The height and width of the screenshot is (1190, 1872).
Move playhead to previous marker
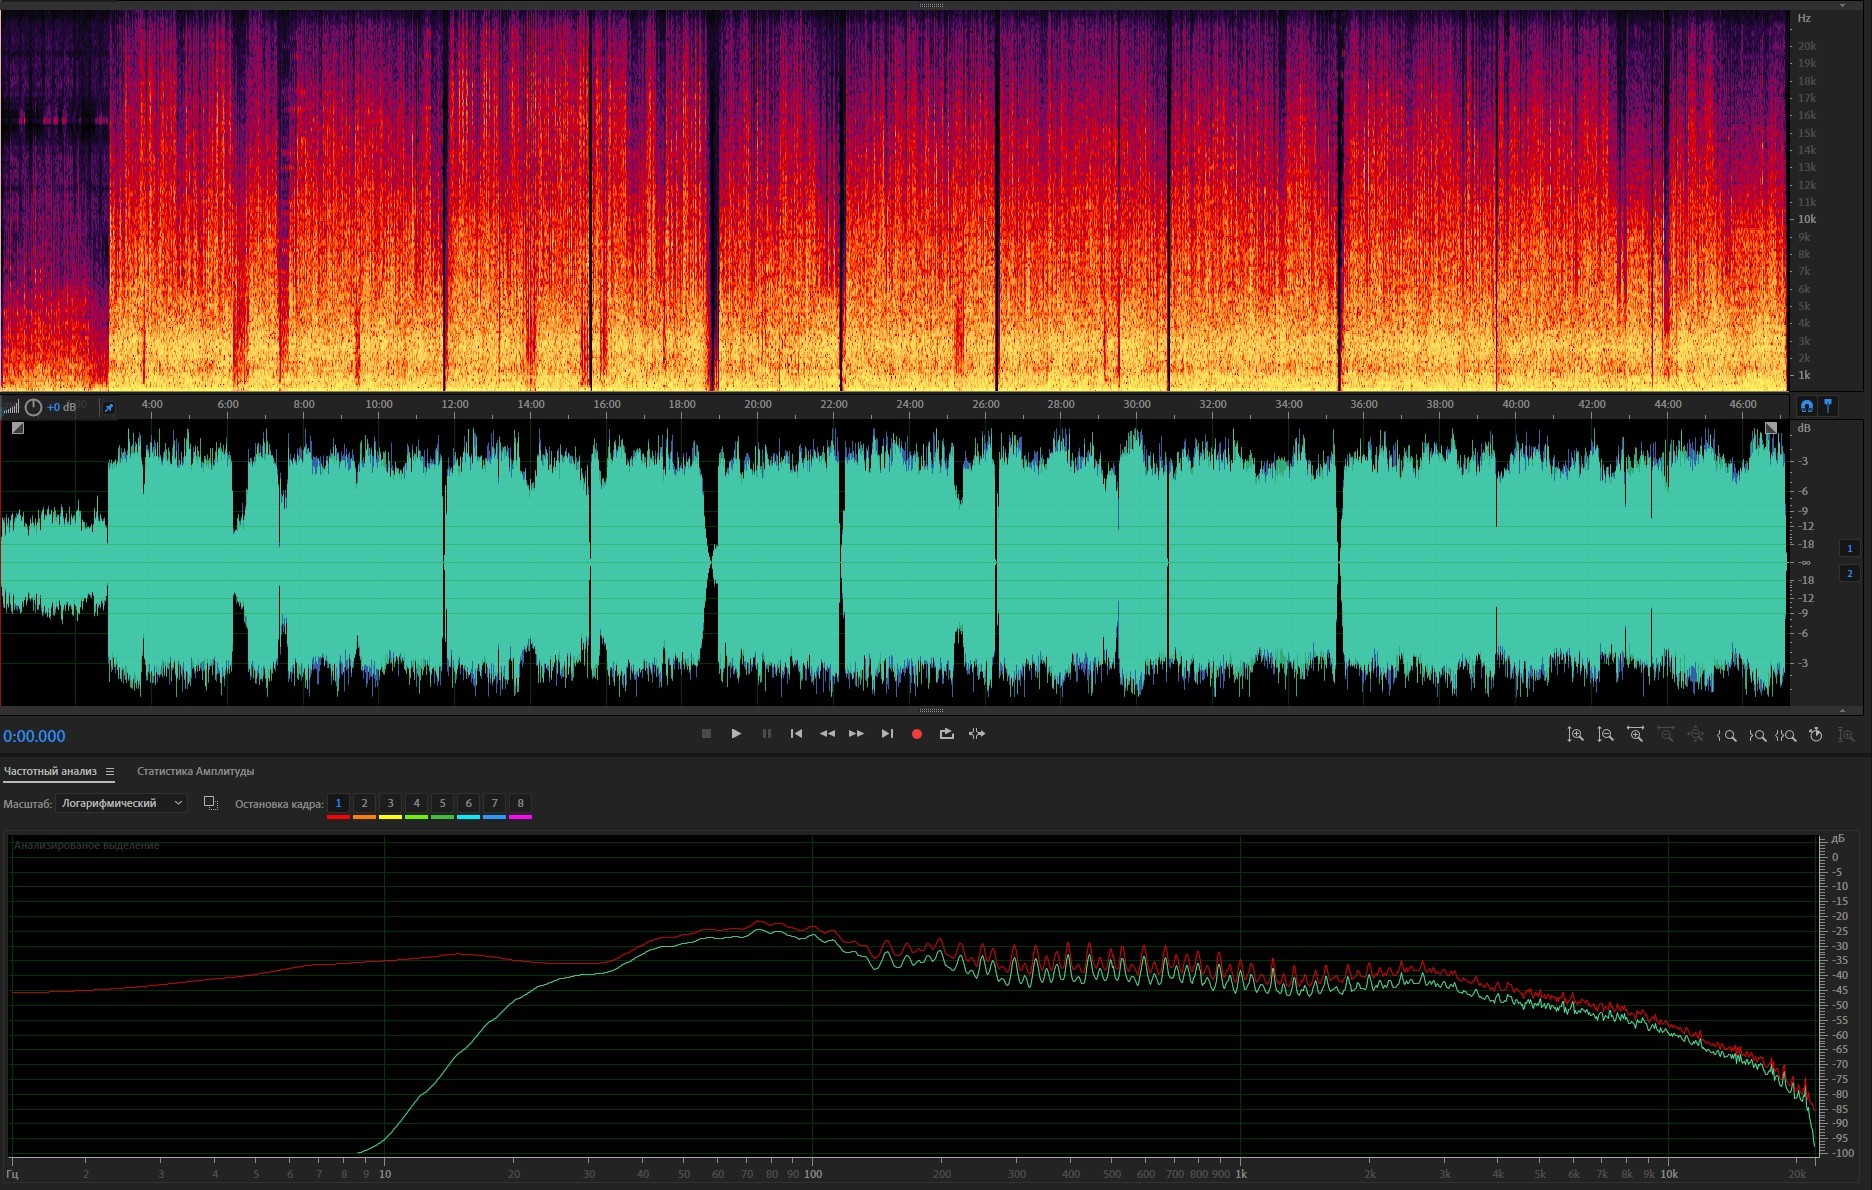point(796,734)
